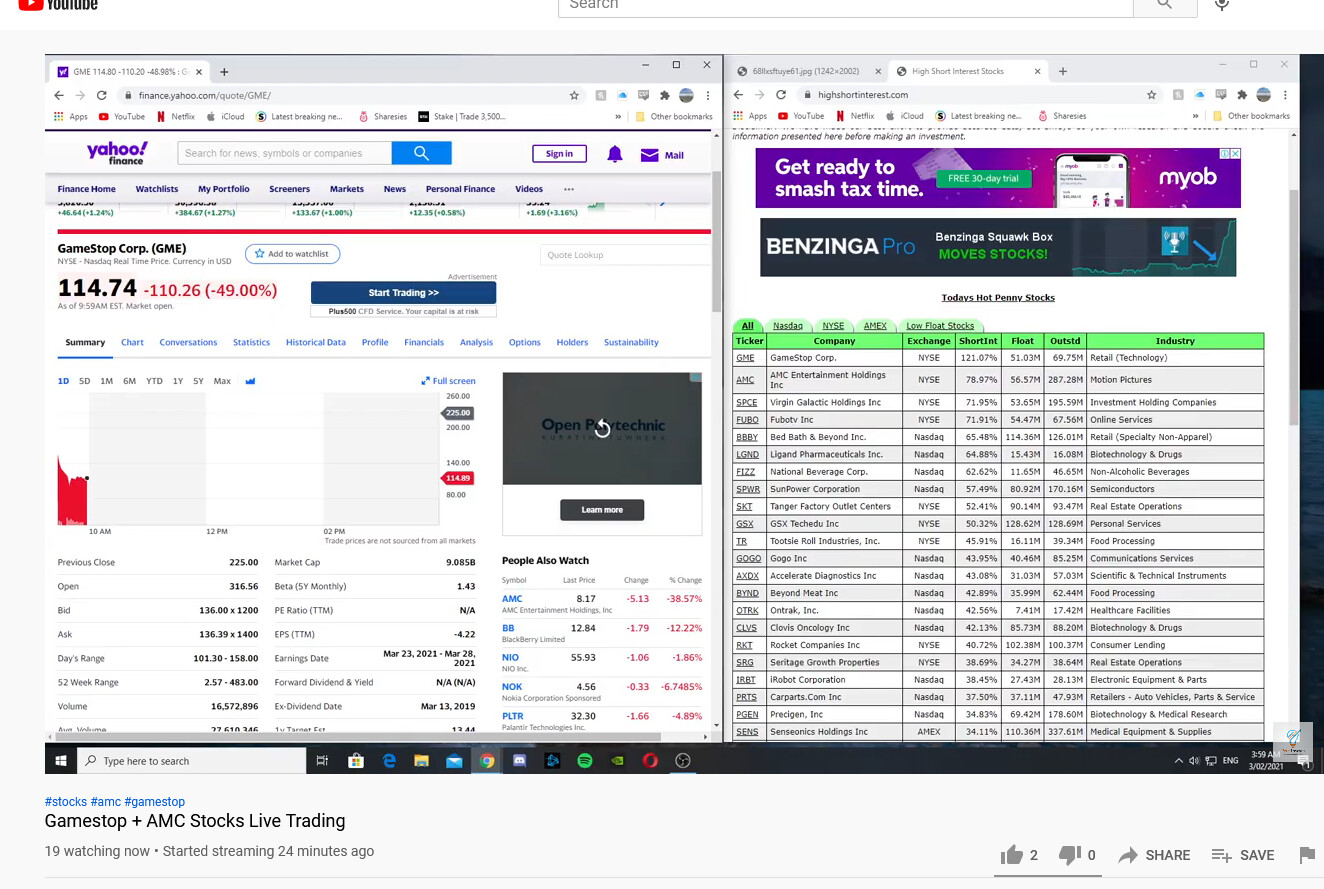1324x889 pixels.
Task: Open the chart in Full screen
Action: coord(449,381)
